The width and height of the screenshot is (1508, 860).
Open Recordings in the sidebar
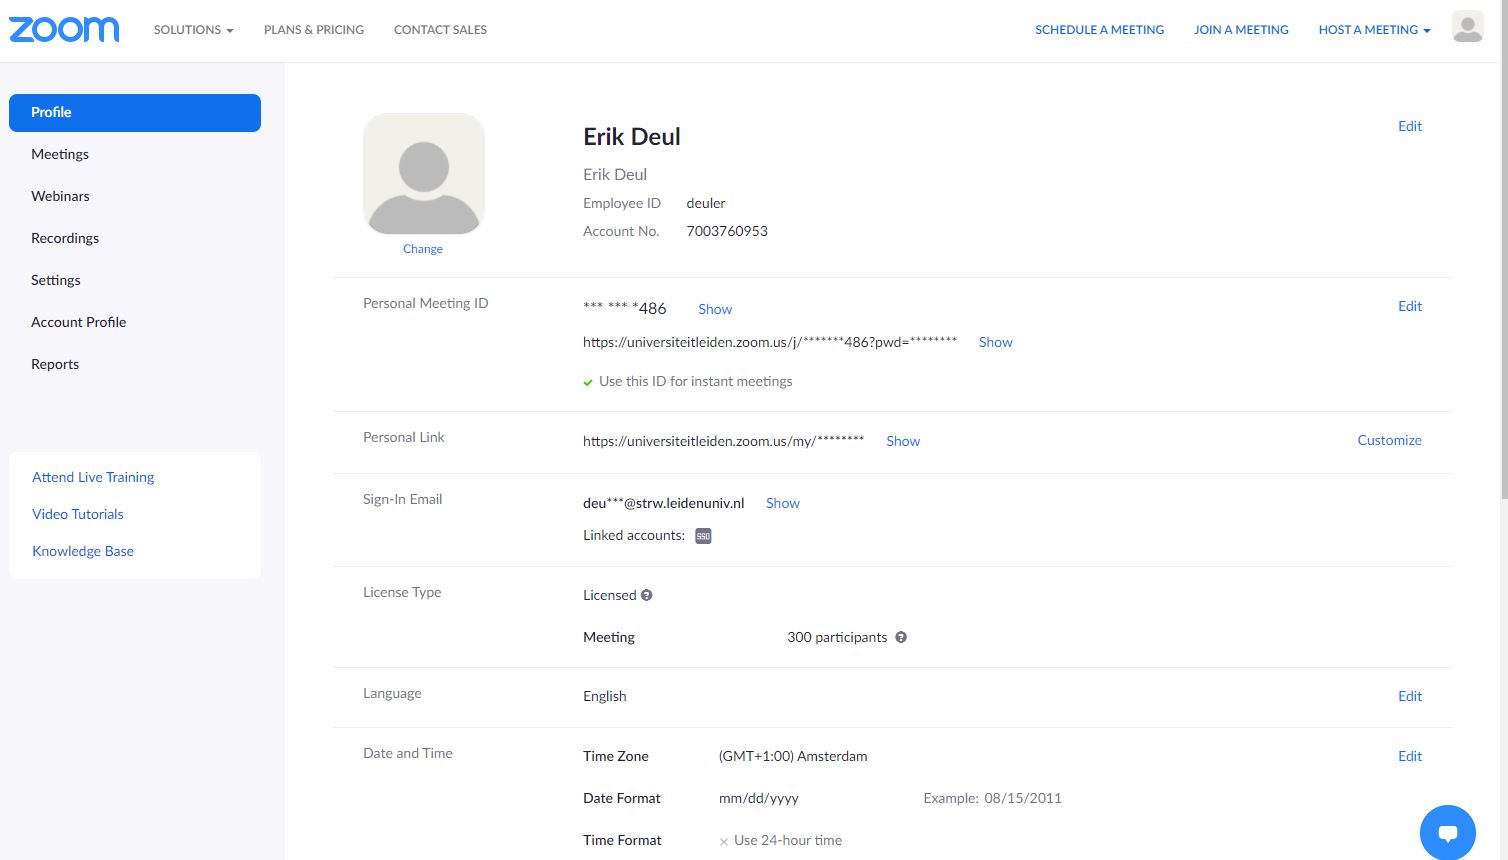pos(65,238)
